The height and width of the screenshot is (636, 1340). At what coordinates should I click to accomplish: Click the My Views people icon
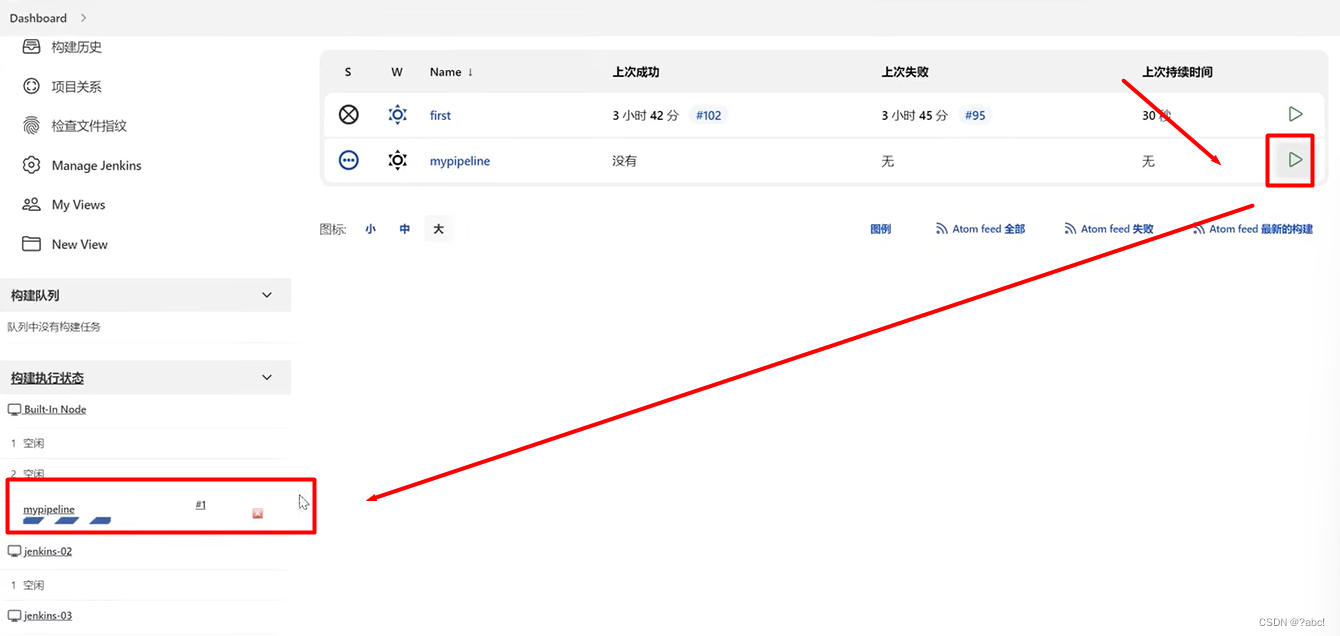32,204
